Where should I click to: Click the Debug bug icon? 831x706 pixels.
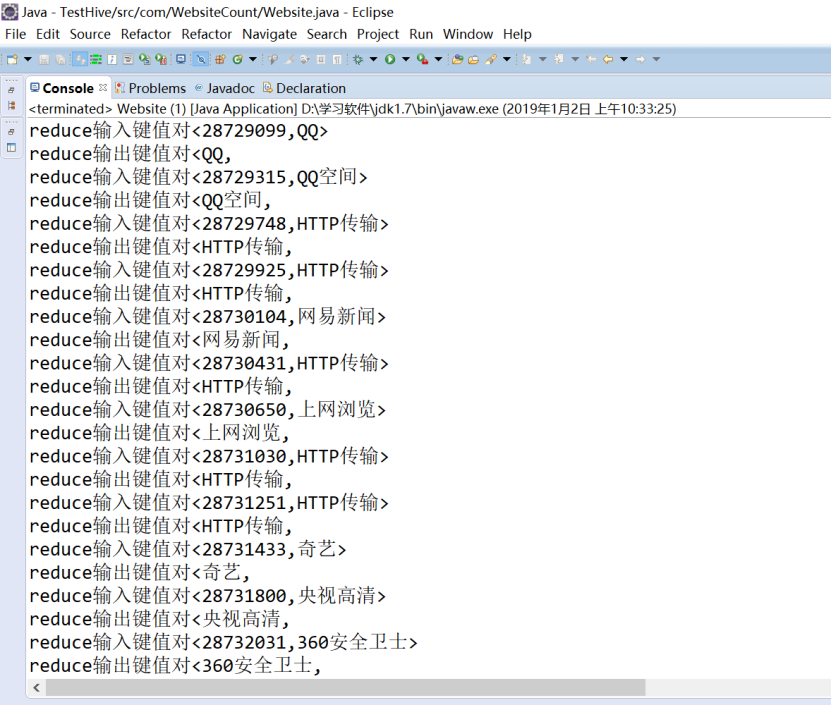[358, 59]
